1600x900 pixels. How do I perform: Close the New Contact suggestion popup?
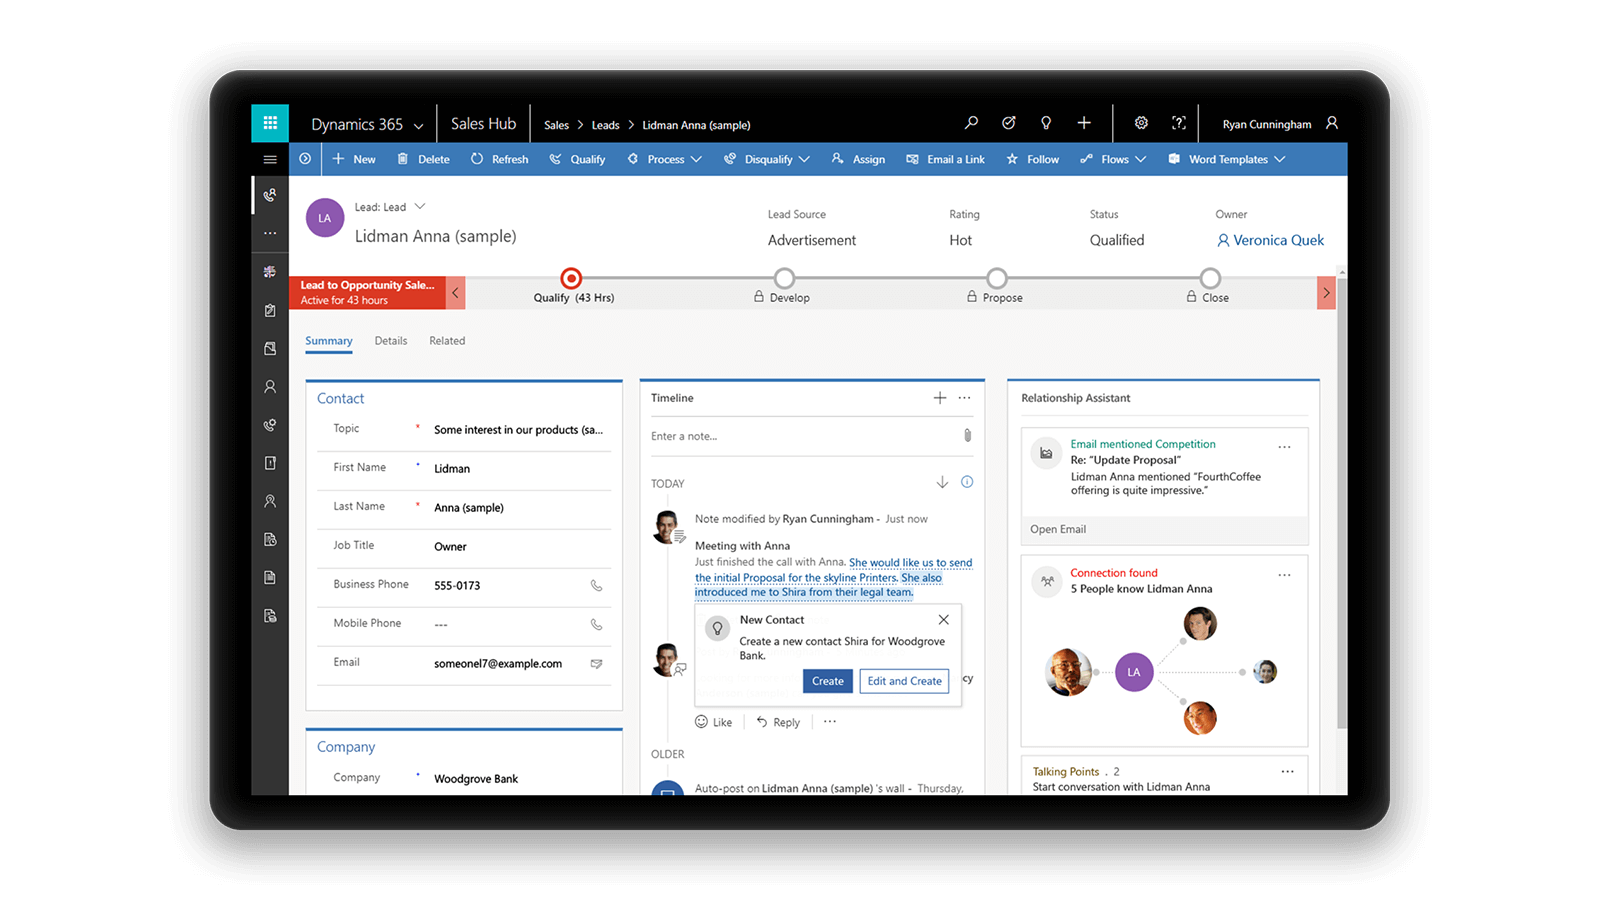[x=943, y=620]
